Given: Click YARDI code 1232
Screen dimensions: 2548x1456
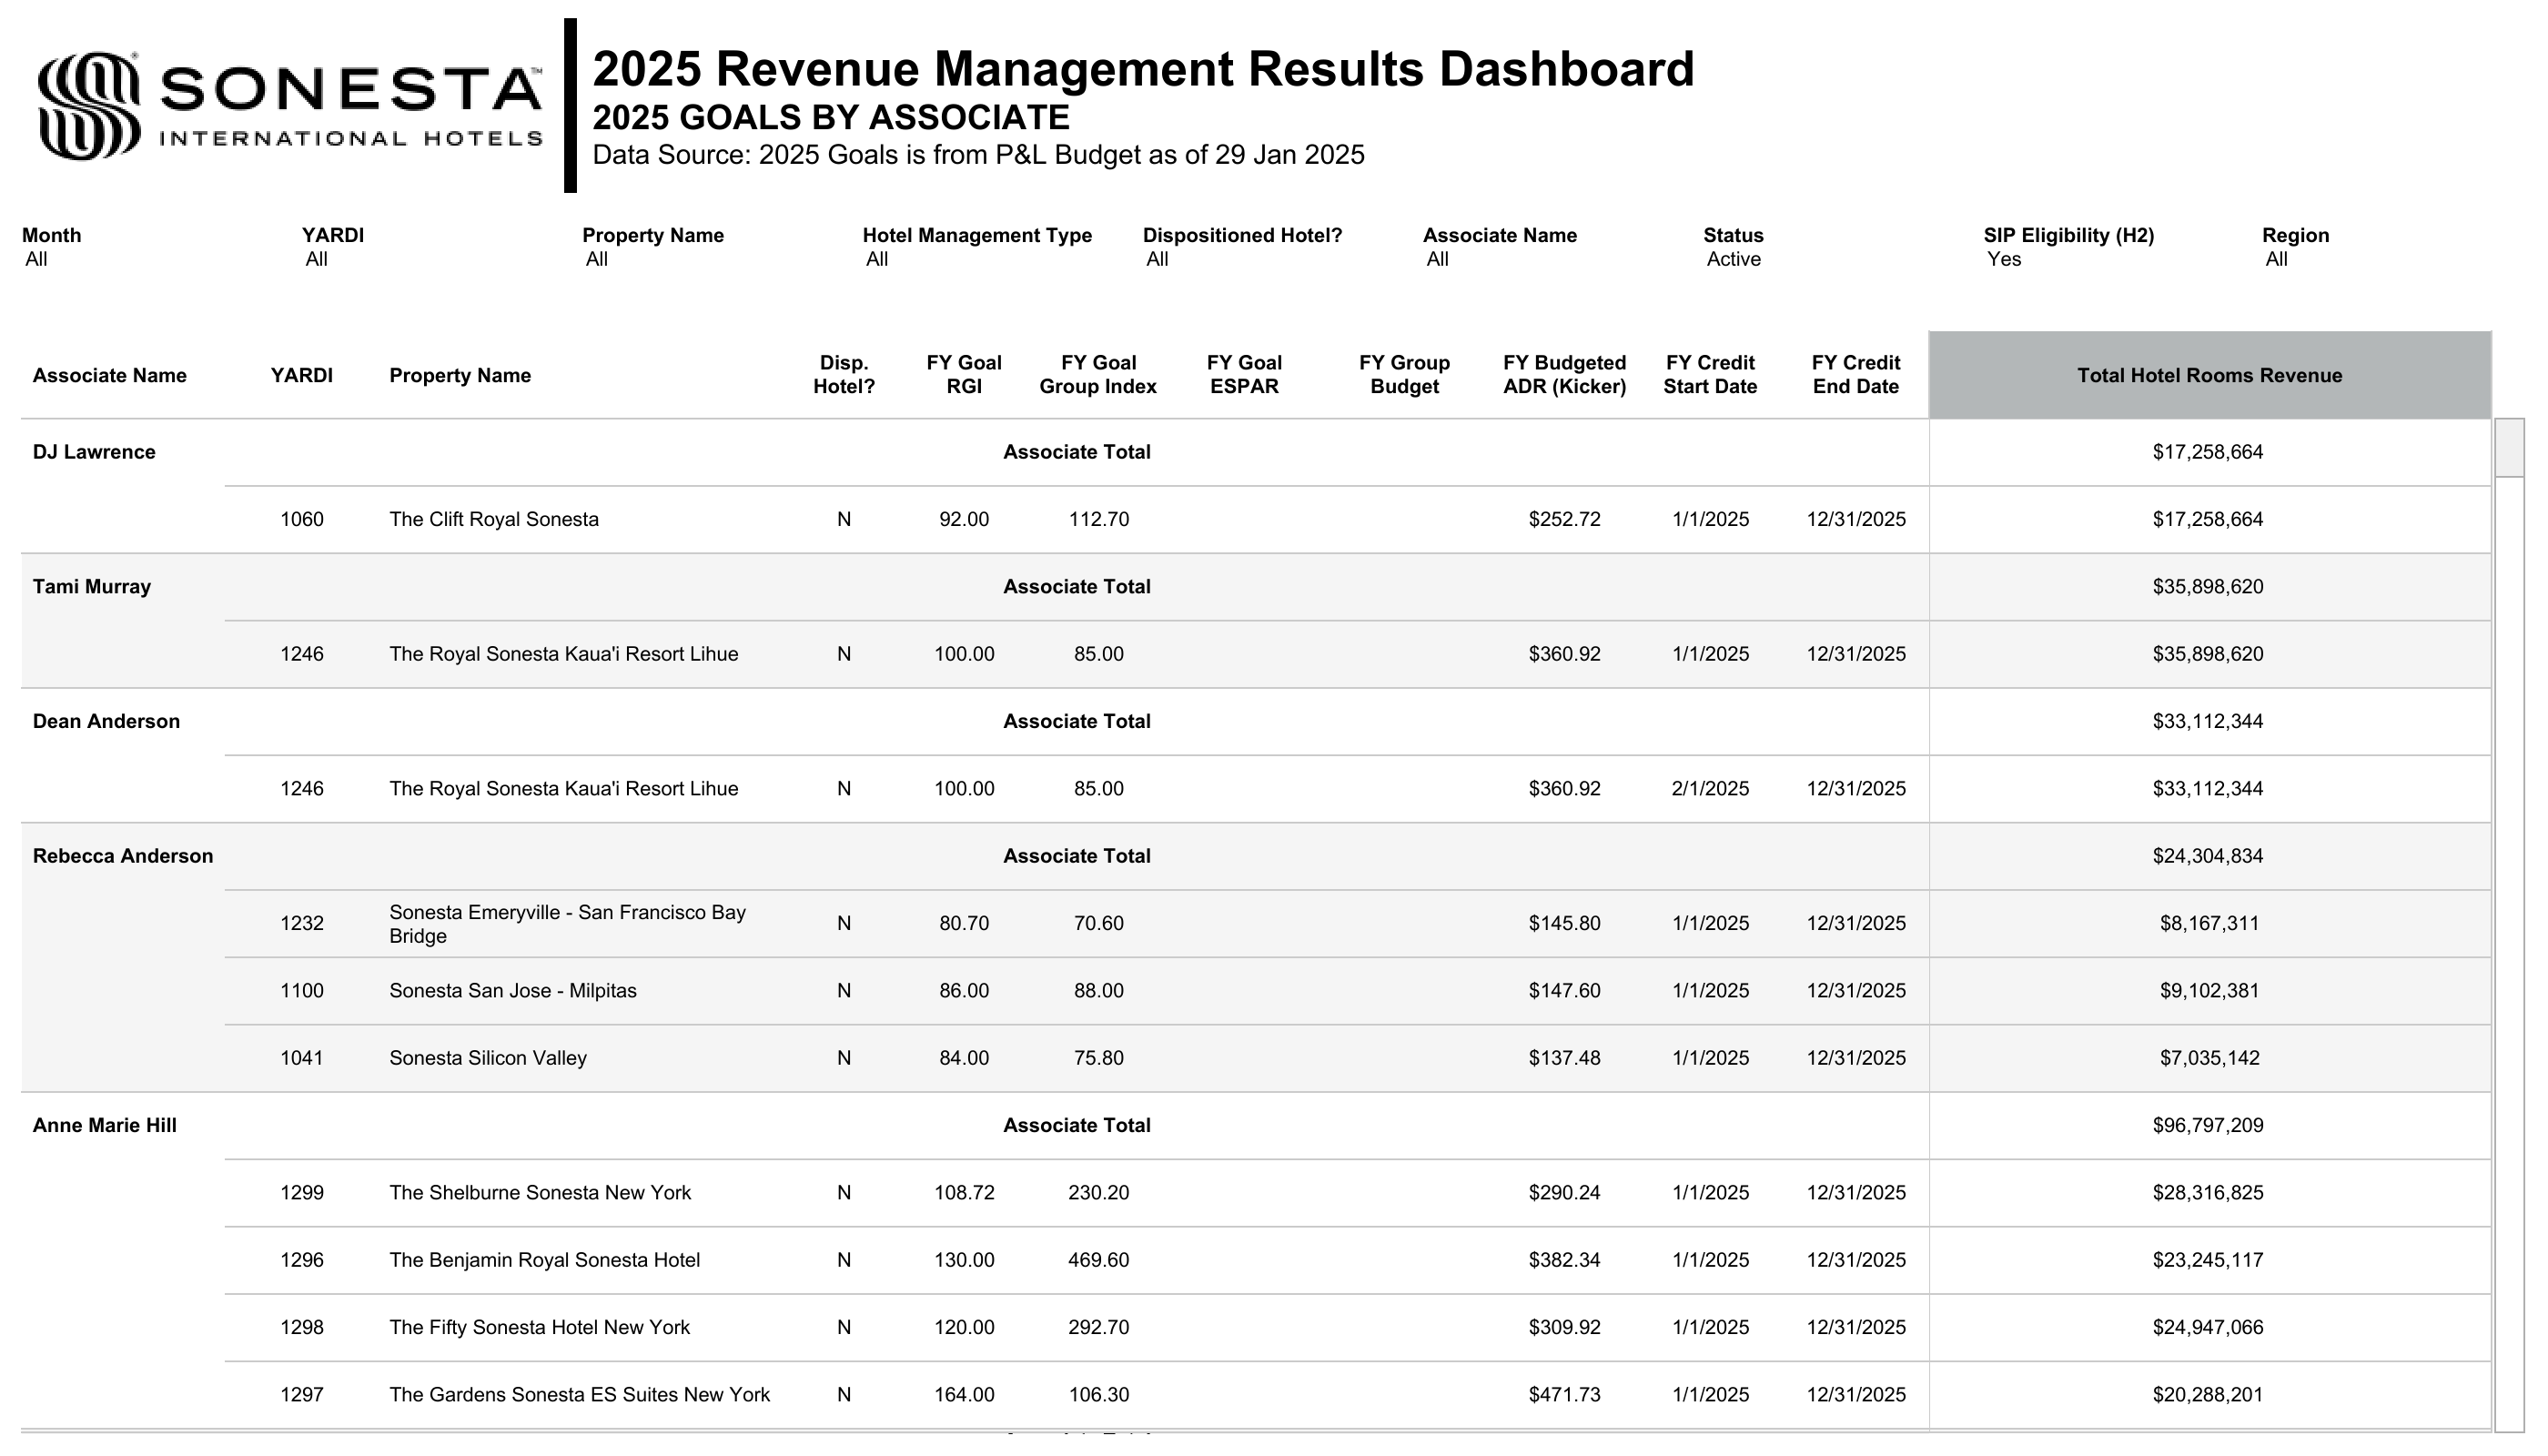Looking at the screenshot, I should coord(302,924).
